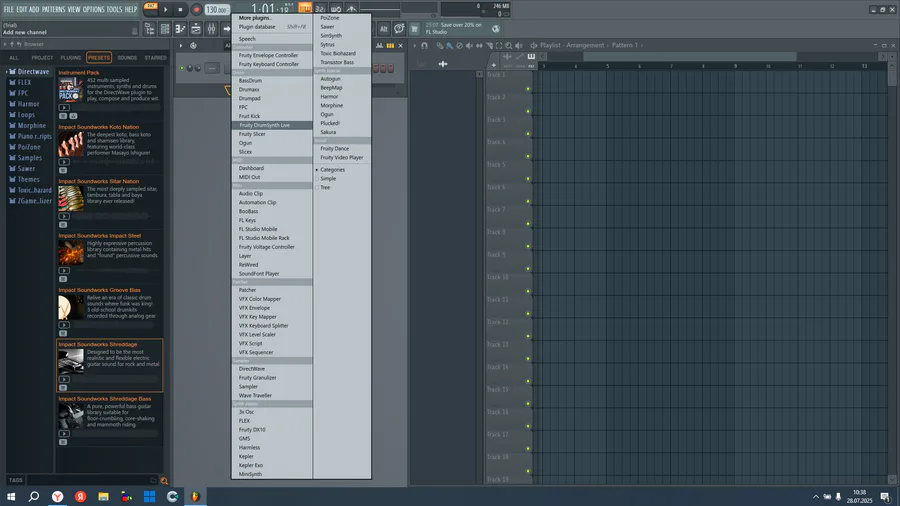Add Fruity DrumSynth Live channel
This screenshot has width=900, height=506.
(272, 125)
